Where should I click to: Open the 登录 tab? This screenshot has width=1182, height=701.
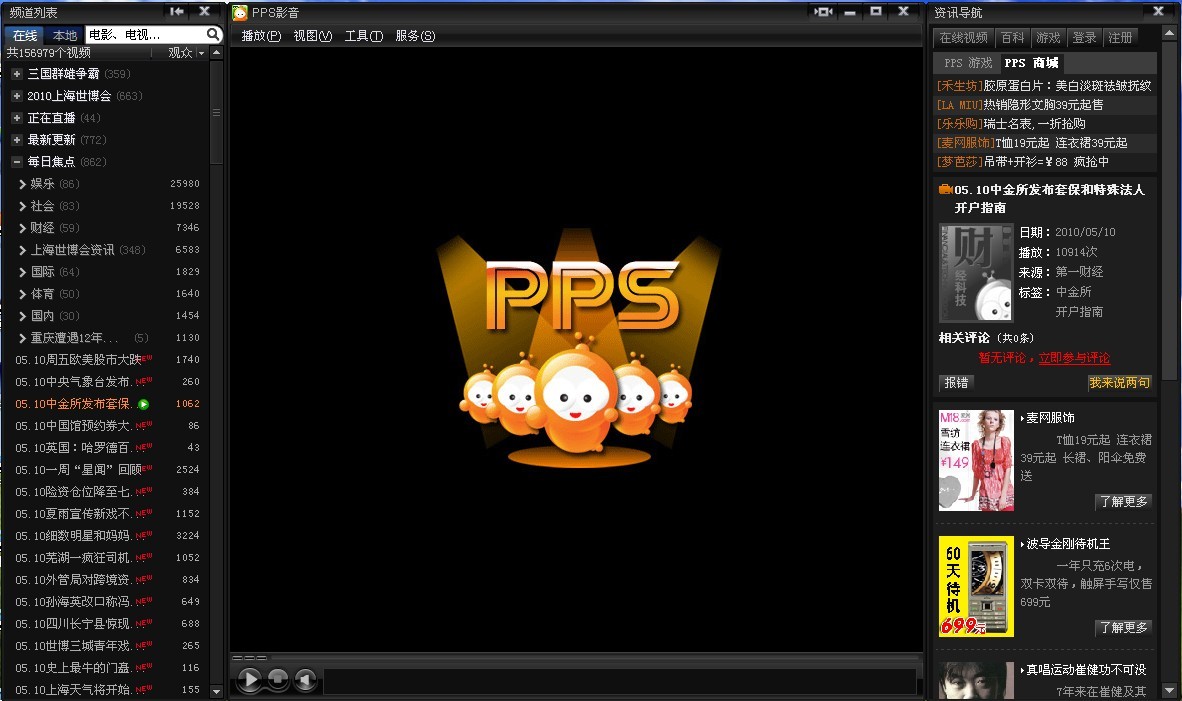(x=1084, y=38)
